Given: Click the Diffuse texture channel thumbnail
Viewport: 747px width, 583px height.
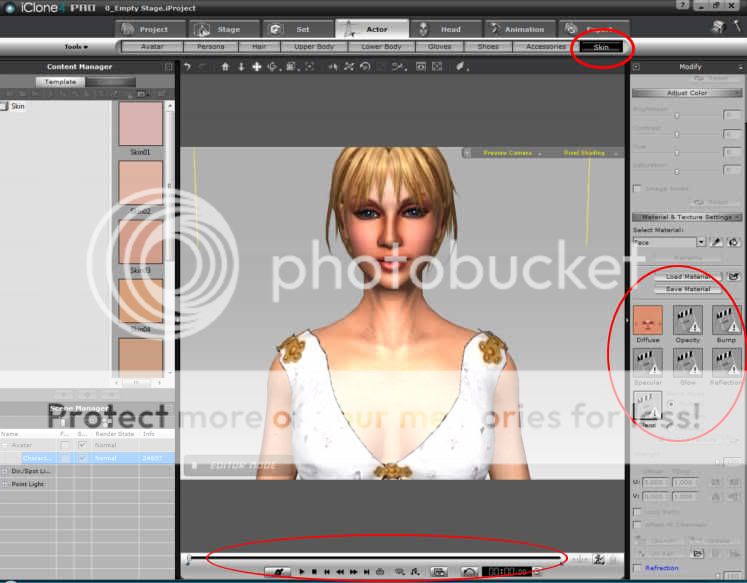Looking at the screenshot, I should coord(648,320).
